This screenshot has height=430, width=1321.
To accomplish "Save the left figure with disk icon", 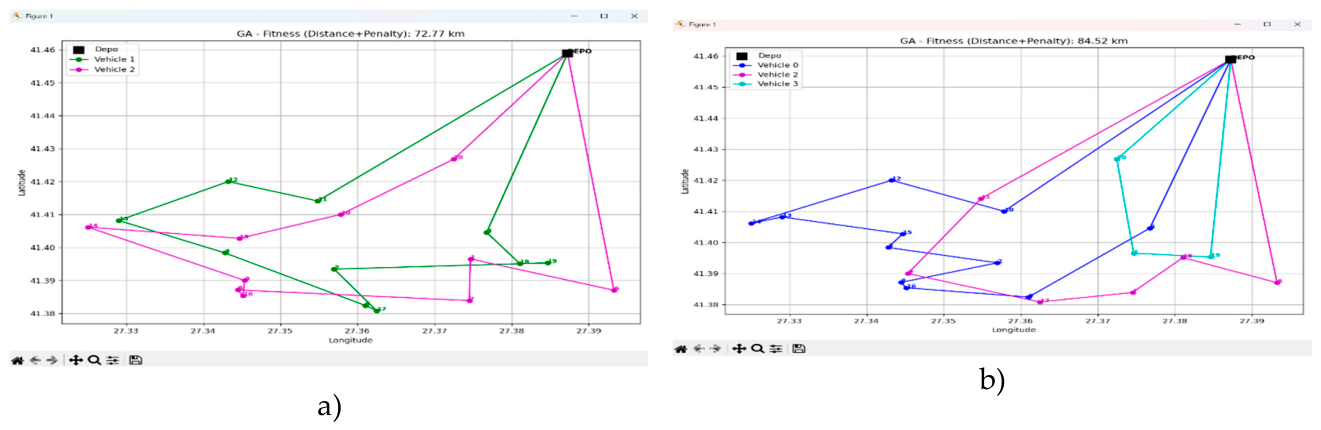I will (135, 360).
